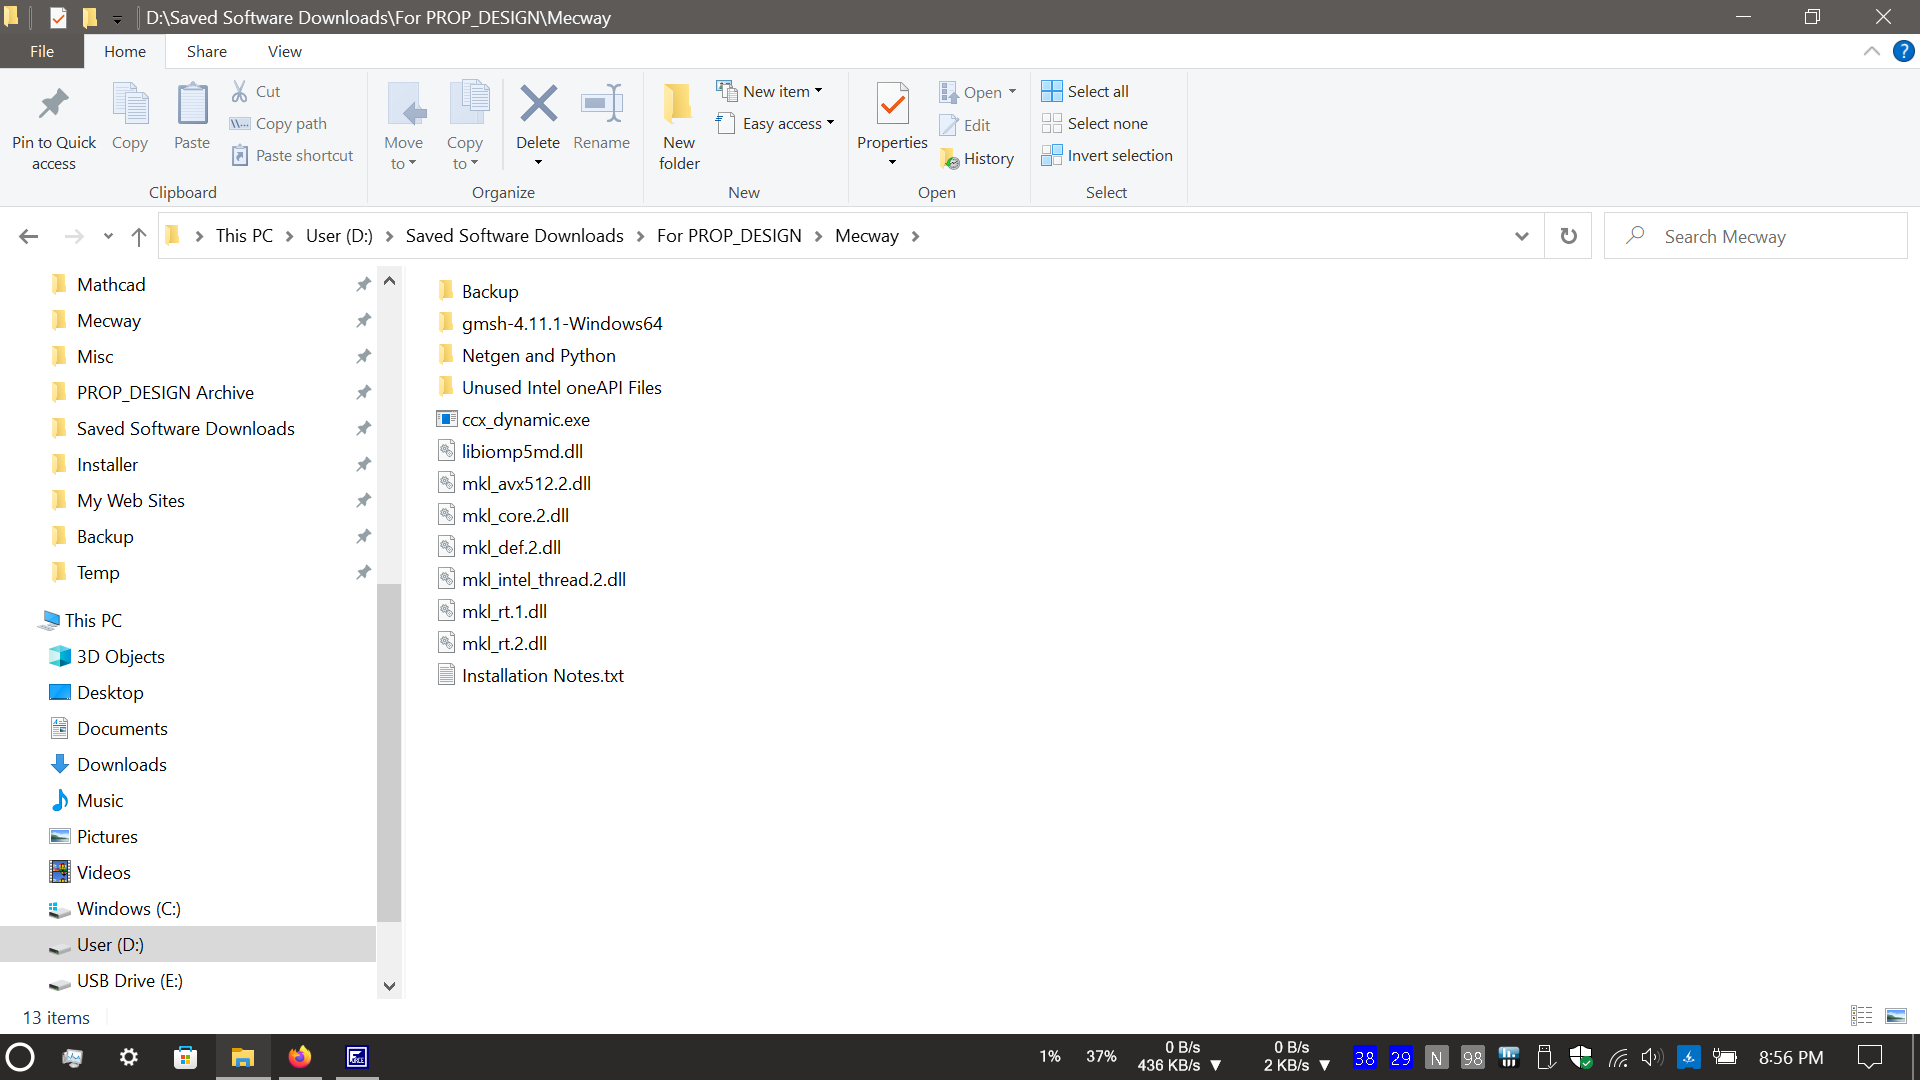Go back with Back arrow
The width and height of the screenshot is (1920, 1080).
(x=29, y=236)
